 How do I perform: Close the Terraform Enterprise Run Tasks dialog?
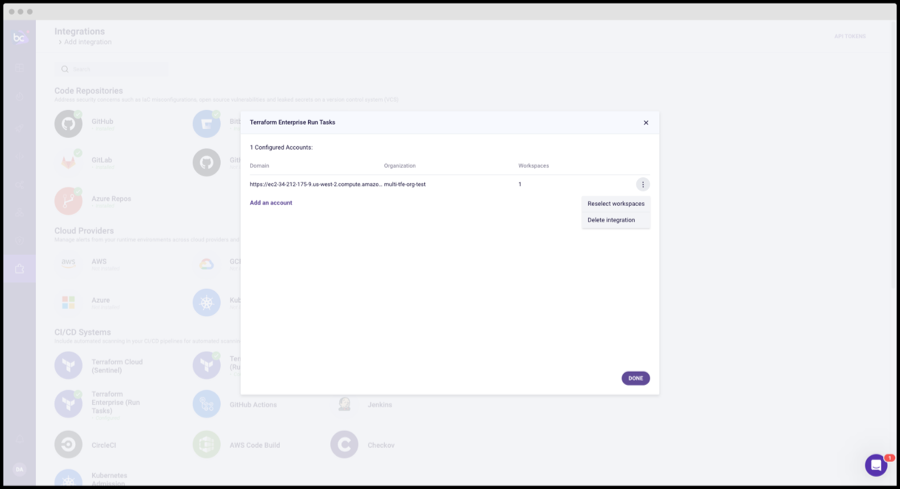[646, 123]
